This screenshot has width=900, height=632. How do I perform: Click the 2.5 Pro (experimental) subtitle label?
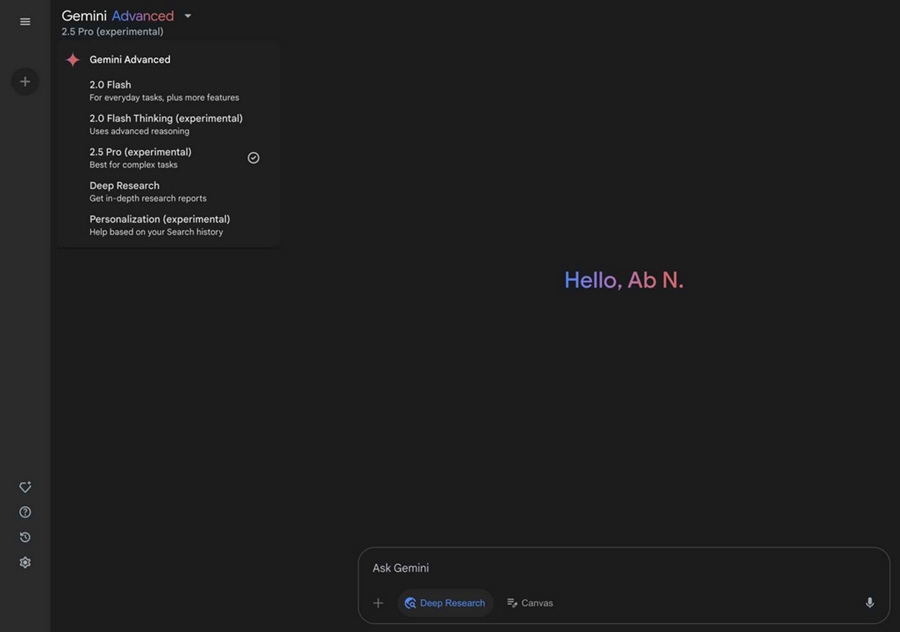[112, 32]
